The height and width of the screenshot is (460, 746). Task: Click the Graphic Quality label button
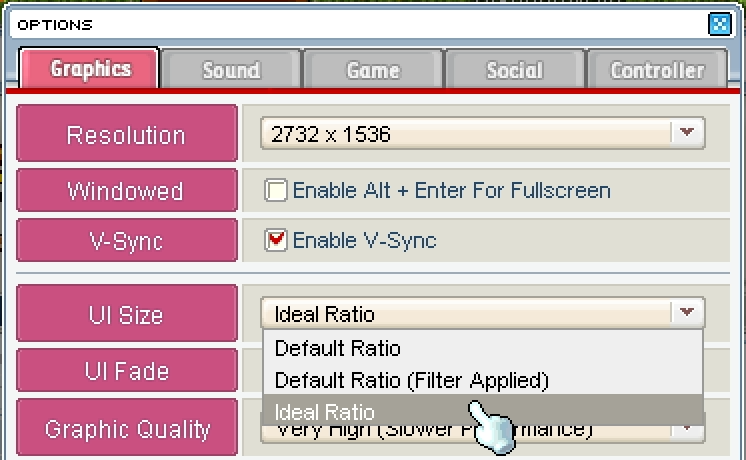pos(127,428)
